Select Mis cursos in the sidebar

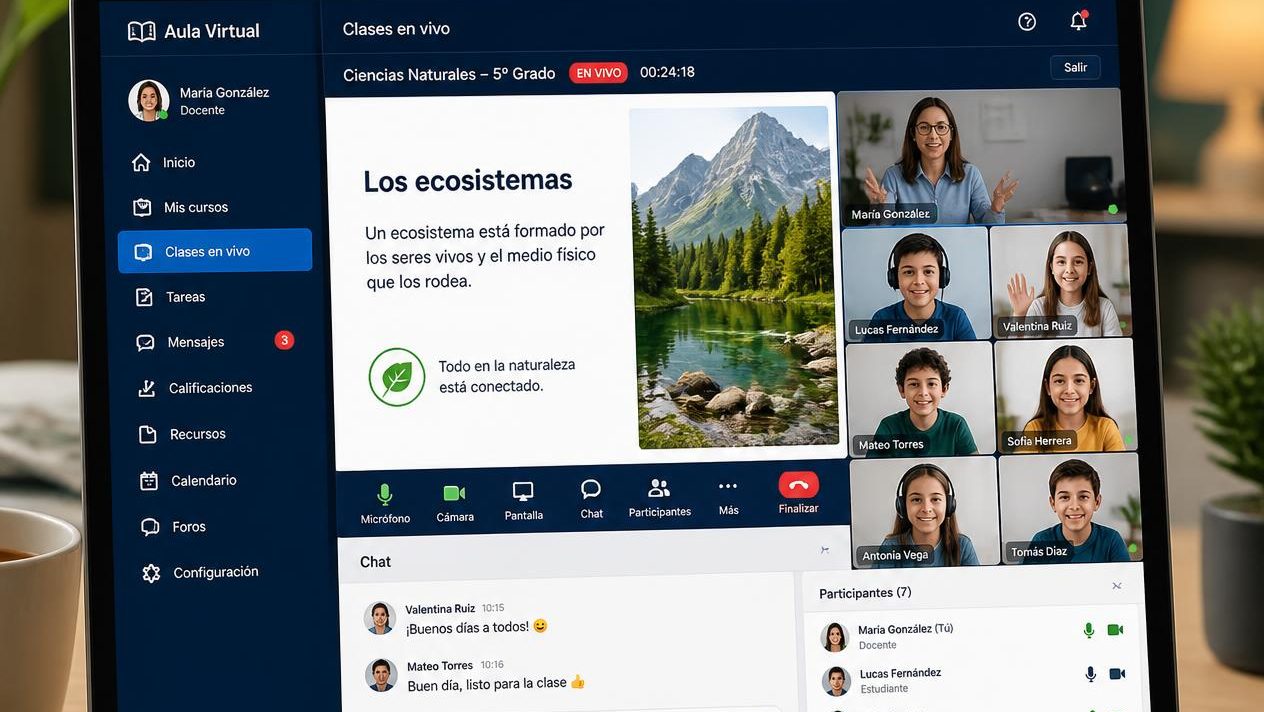tap(214, 207)
